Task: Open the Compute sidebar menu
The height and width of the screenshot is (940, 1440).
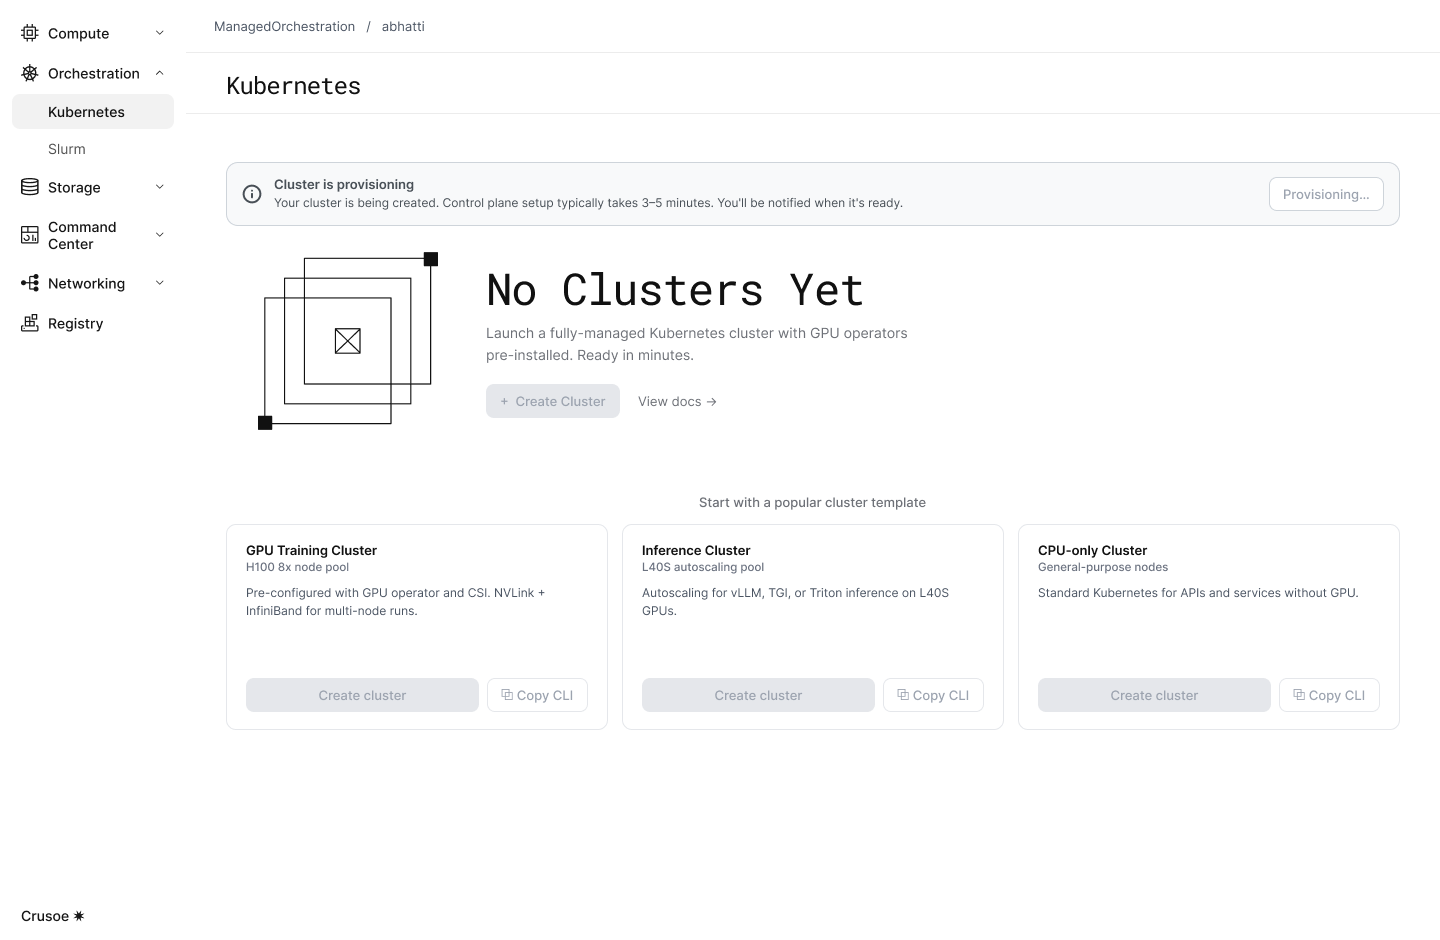Action: tap(93, 33)
